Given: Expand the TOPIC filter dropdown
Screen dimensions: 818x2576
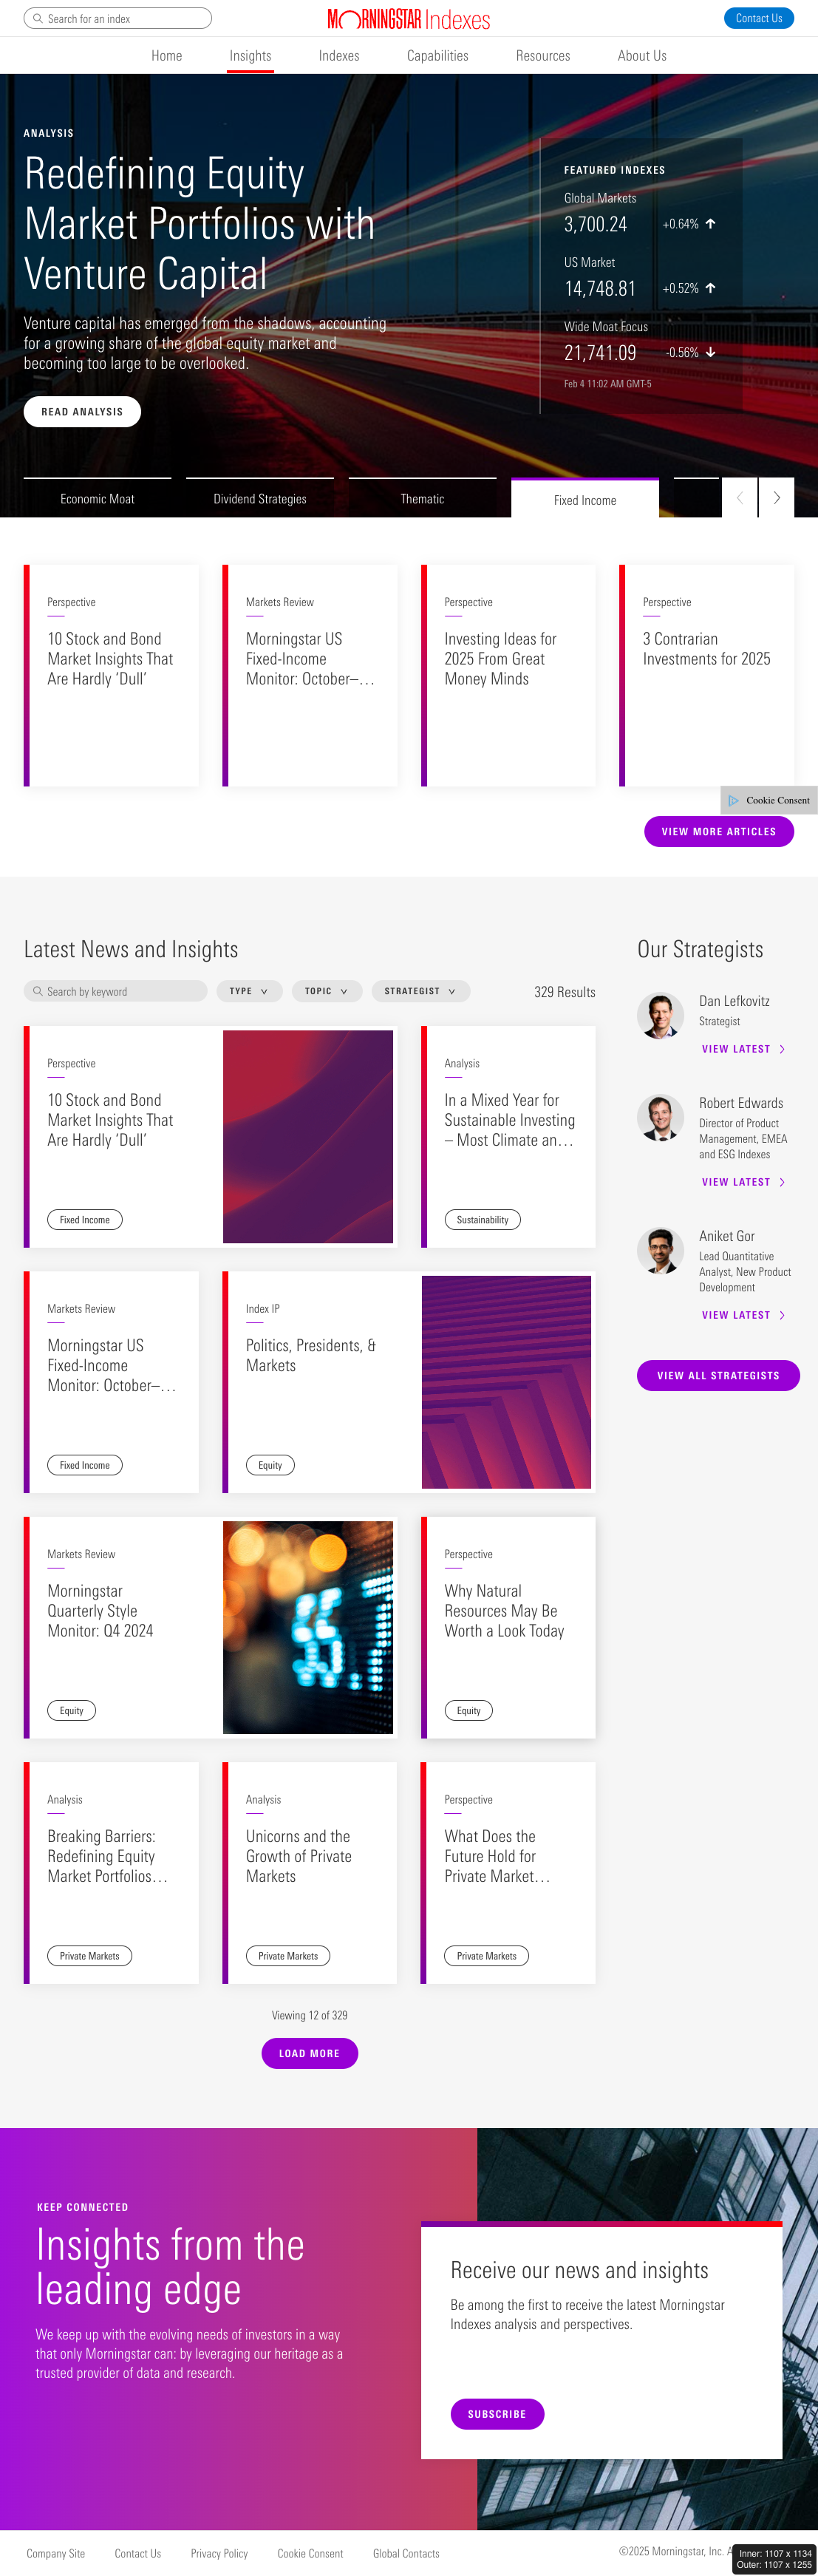Looking at the screenshot, I should pos(327,991).
